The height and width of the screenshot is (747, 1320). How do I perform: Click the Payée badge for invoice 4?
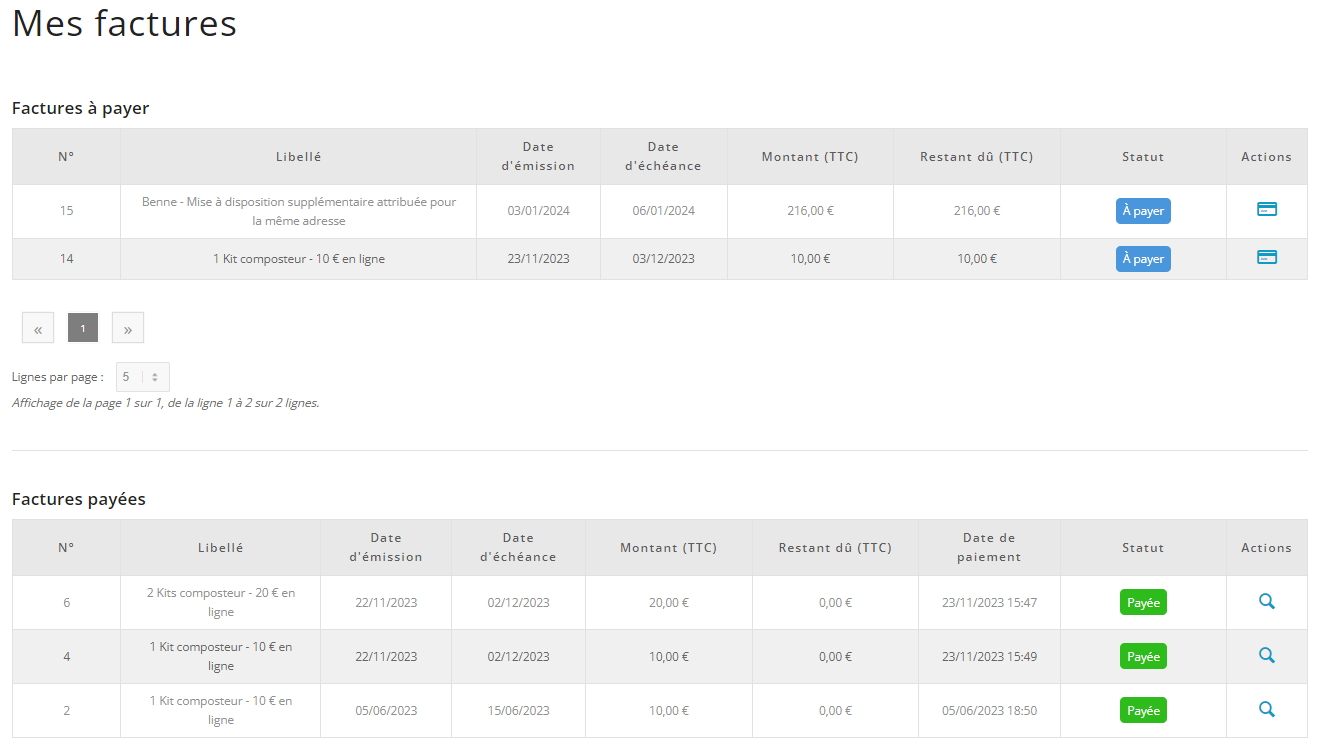click(1142, 657)
